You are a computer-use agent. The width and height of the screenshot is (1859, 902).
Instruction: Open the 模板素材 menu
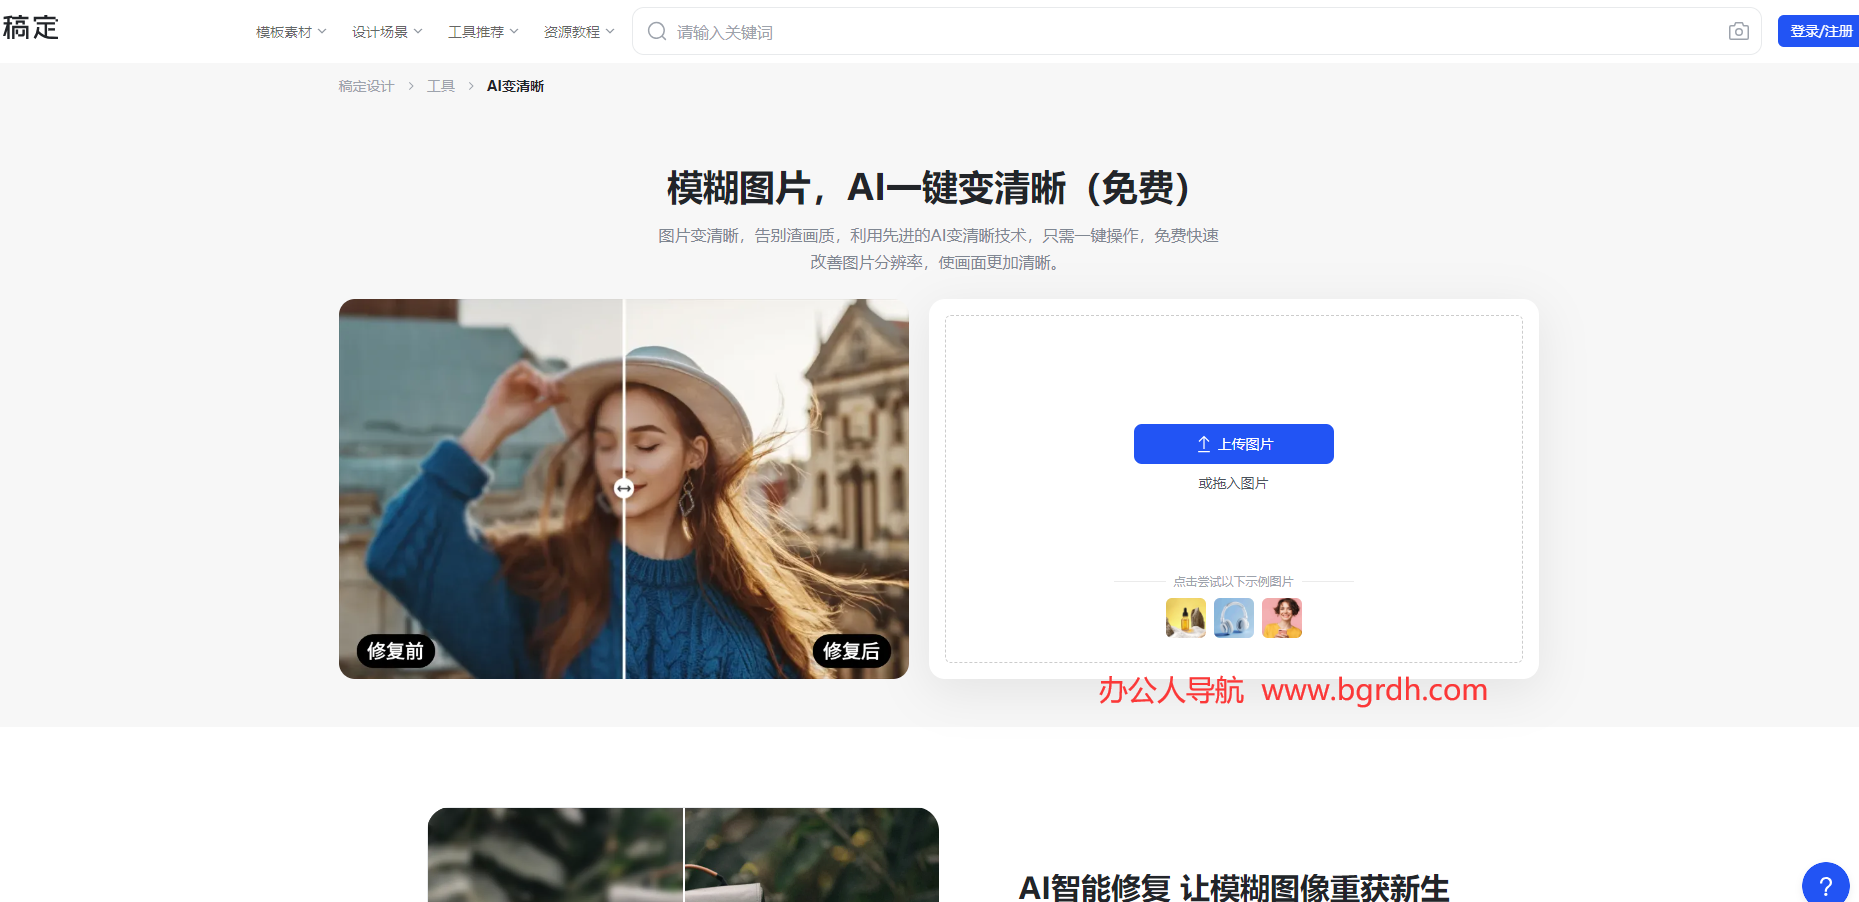click(x=291, y=32)
